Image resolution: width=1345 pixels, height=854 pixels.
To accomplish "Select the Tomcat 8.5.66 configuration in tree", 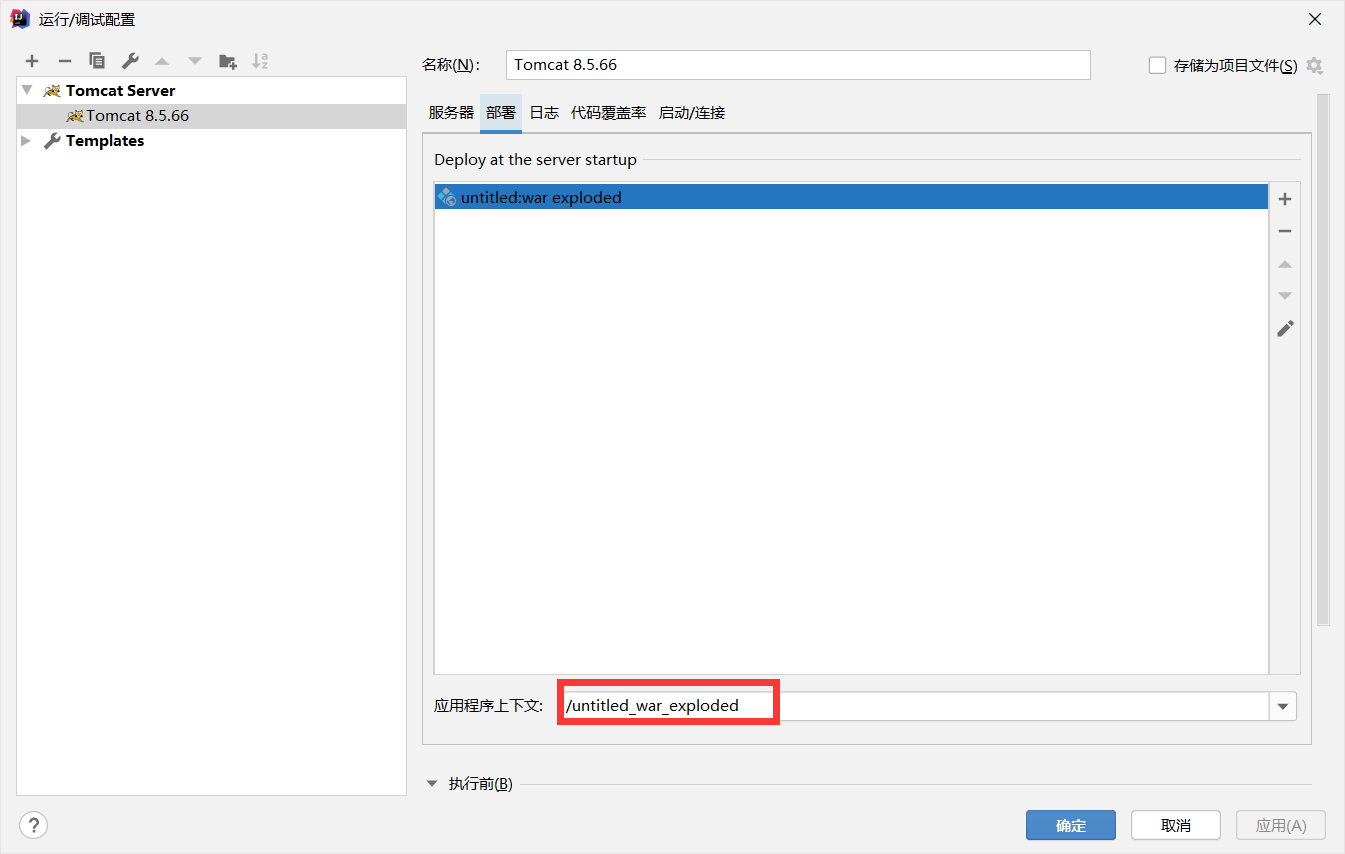I will click(x=212, y=116).
